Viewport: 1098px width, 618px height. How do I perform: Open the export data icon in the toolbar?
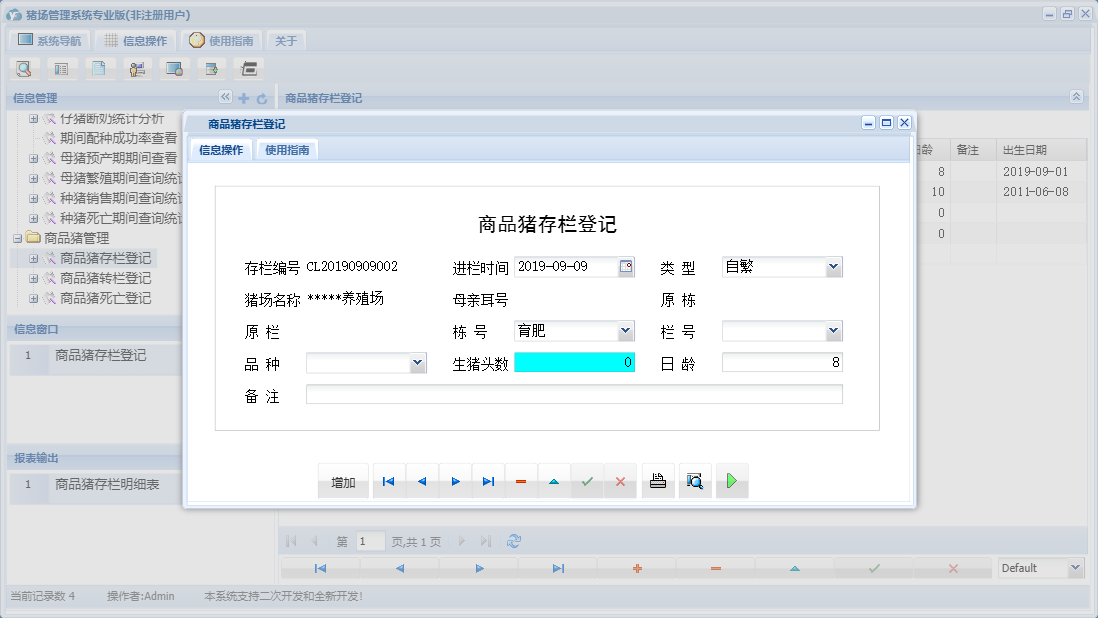[x=212, y=68]
